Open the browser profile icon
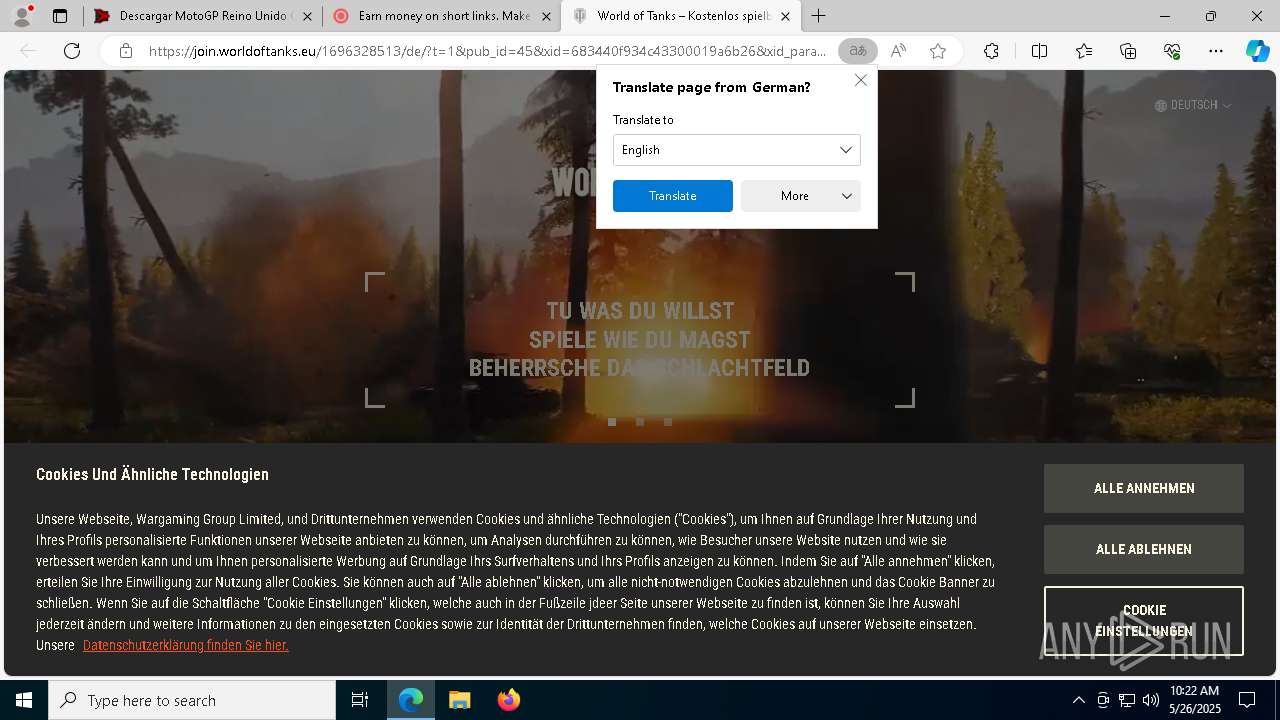The image size is (1280, 720). (x=21, y=16)
